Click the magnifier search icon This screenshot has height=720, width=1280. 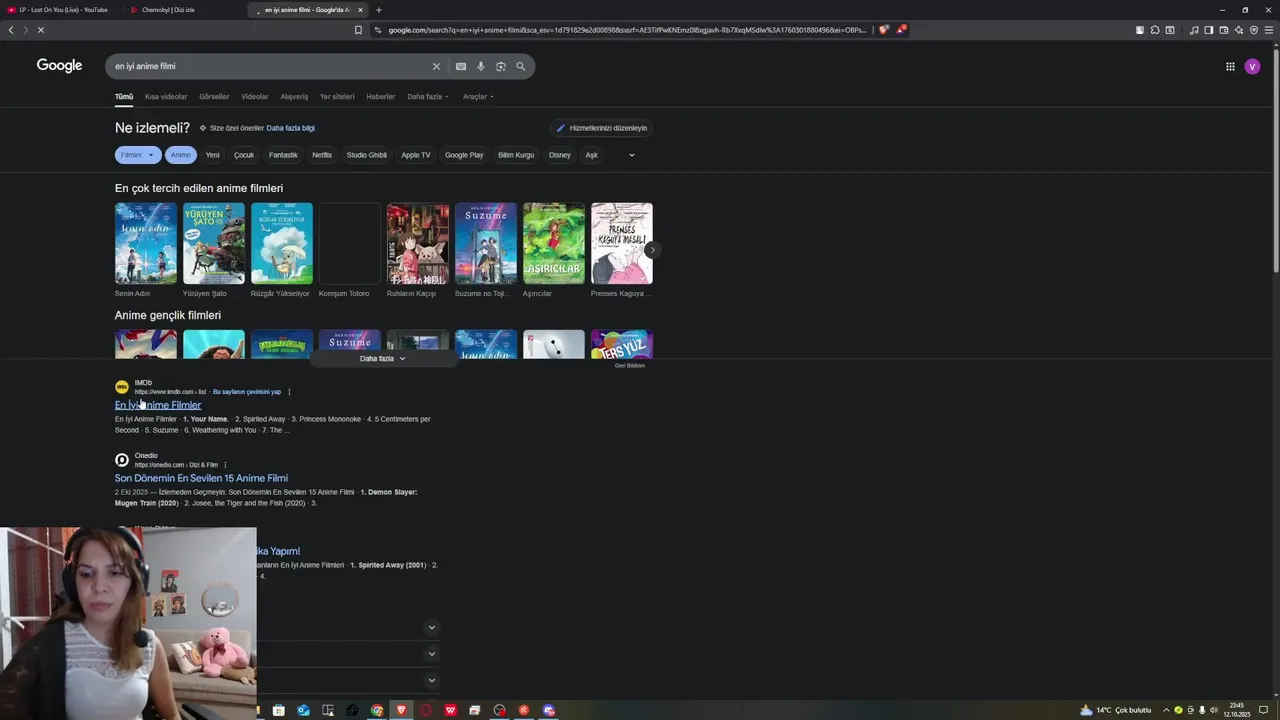click(521, 67)
